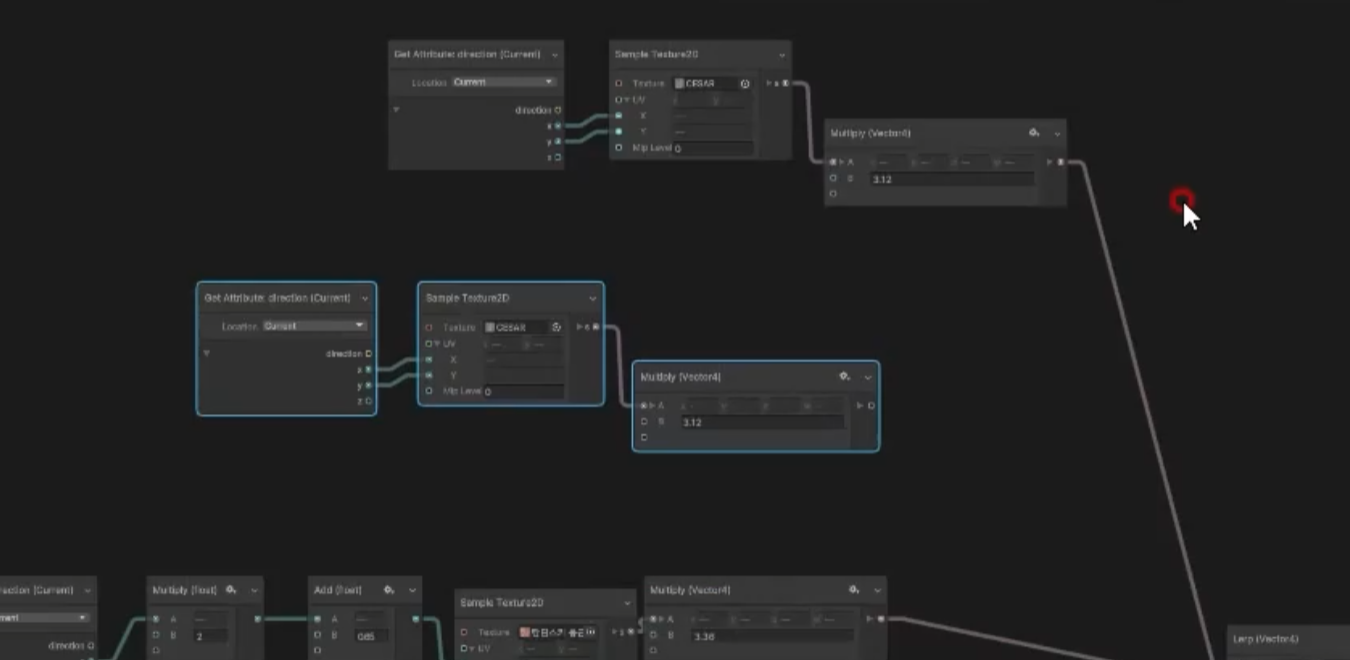Click x output port on blue-outlined Get Attribute
This screenshot has height=660, width=1350.
(368, 369)
